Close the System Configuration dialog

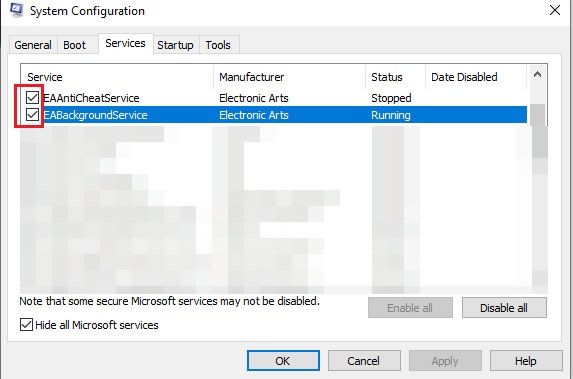pyautogui.click(x=554, y=10)
